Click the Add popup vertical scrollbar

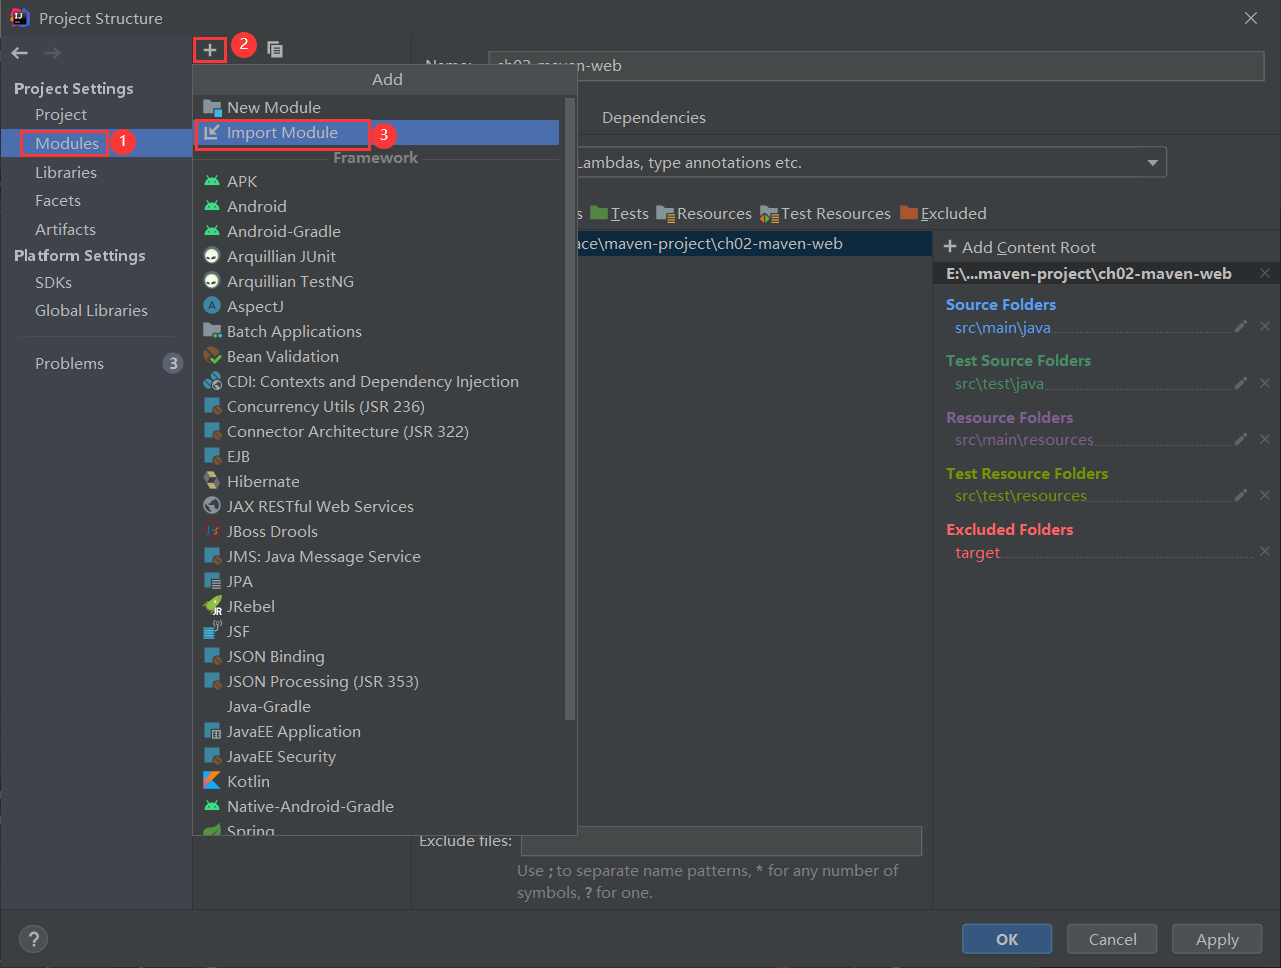click(x=570, y=400)
